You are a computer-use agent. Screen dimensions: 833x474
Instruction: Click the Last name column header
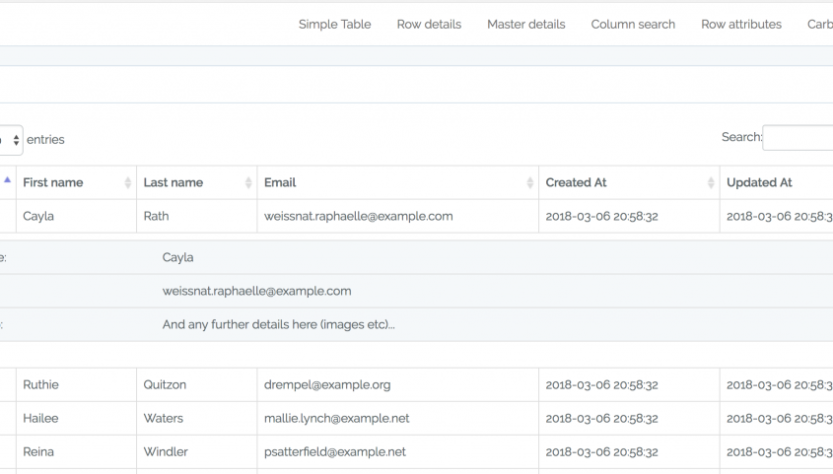click(197, 183)
